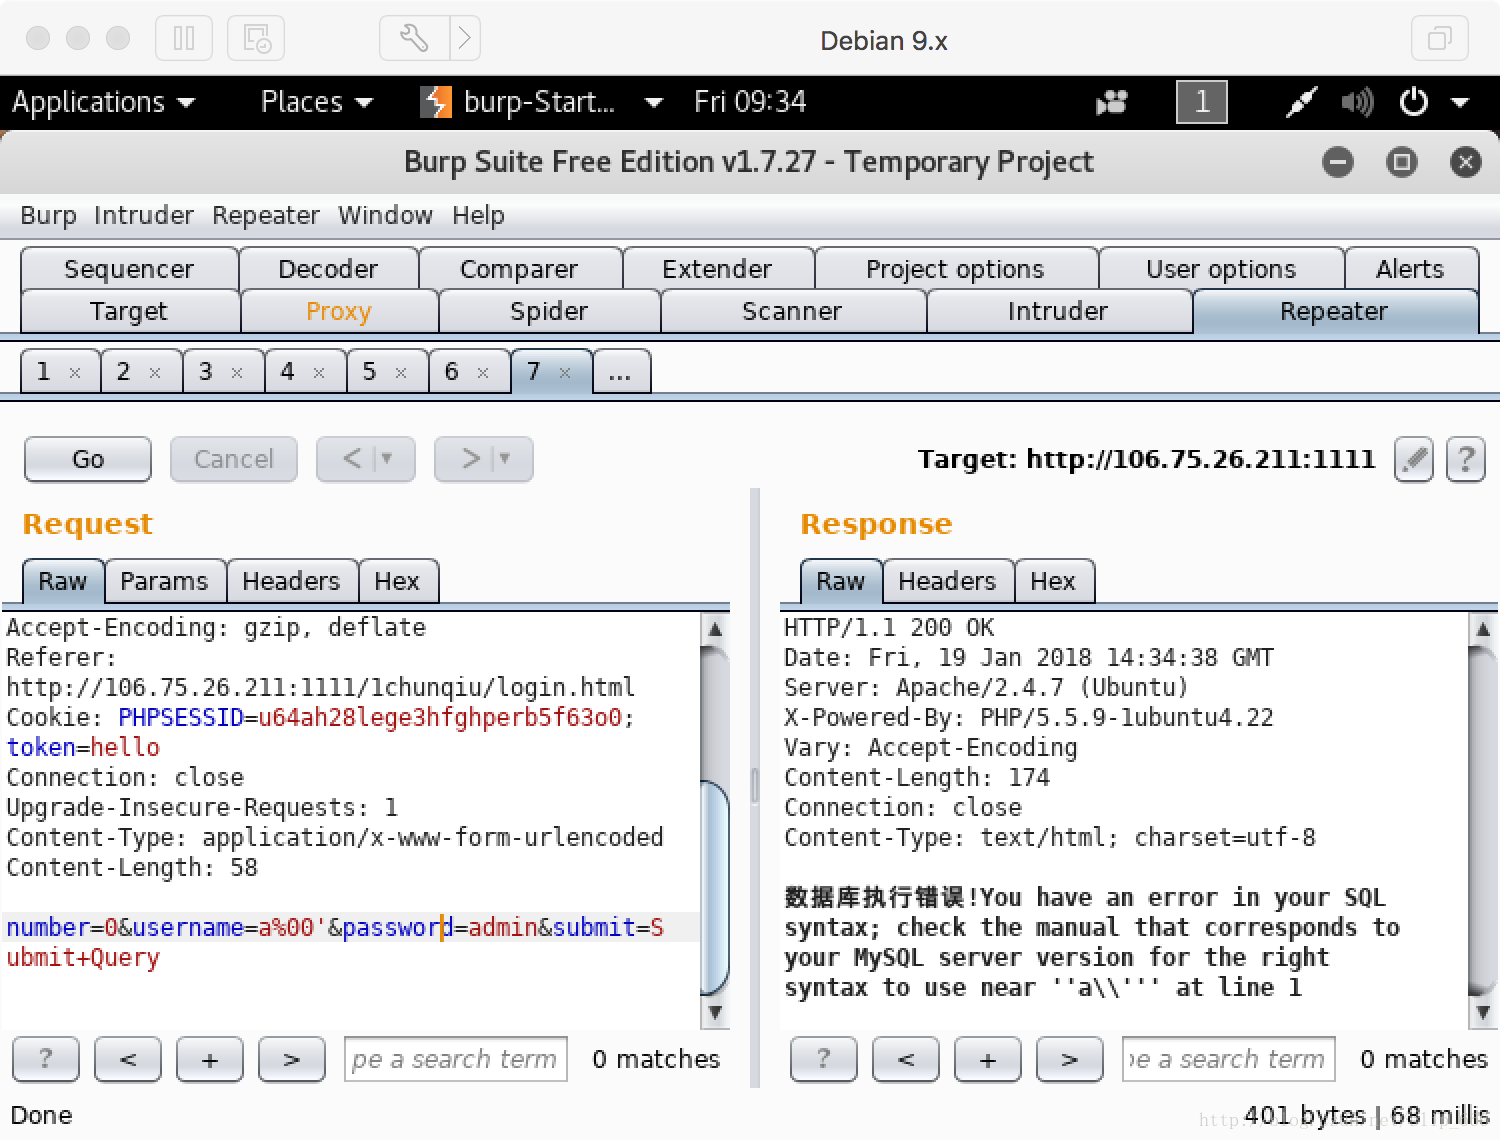The height and width of the screenshot is (1140, 1500).
Task: Edit target with pencil icon
Action: pyautogui.click(x=1414, y=459)
